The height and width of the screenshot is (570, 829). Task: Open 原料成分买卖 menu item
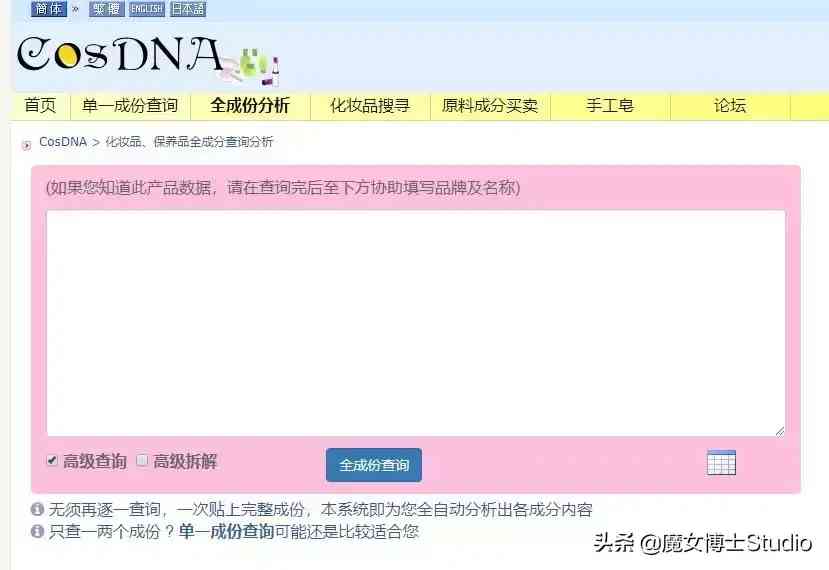[490, 105]
